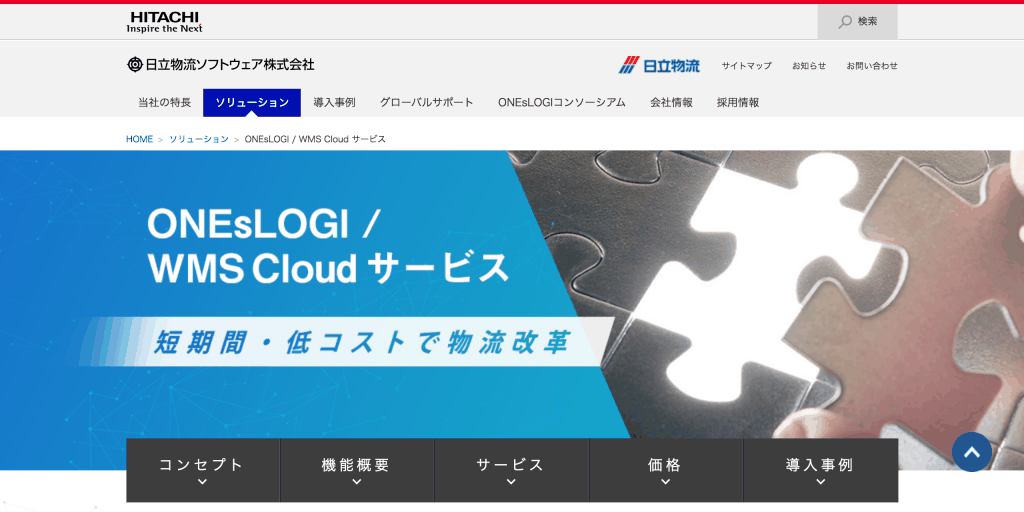Viewport: 1024px width, 512px height.
Task: Click the 日立物流 striped brand logo
Action: (659, 65)
